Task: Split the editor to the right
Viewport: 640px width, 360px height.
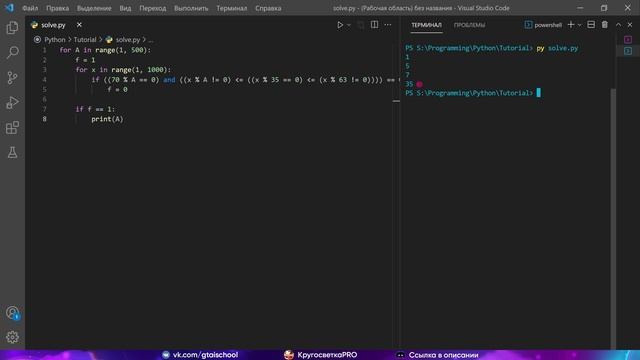Action: tap(374, 25)
